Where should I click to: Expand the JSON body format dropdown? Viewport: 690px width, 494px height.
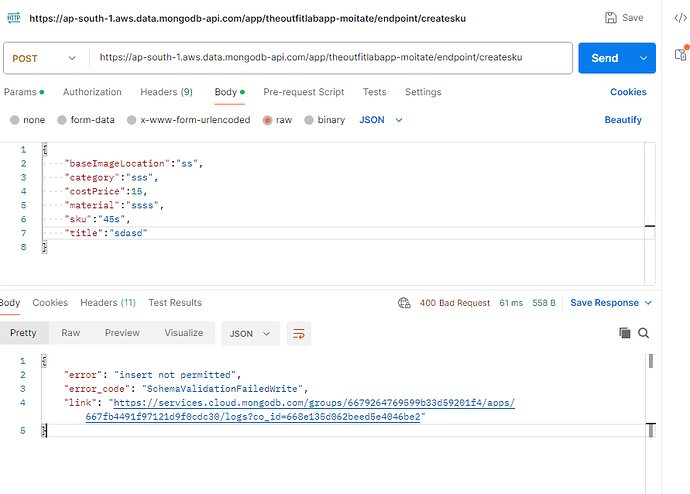[x=381, y=120]
